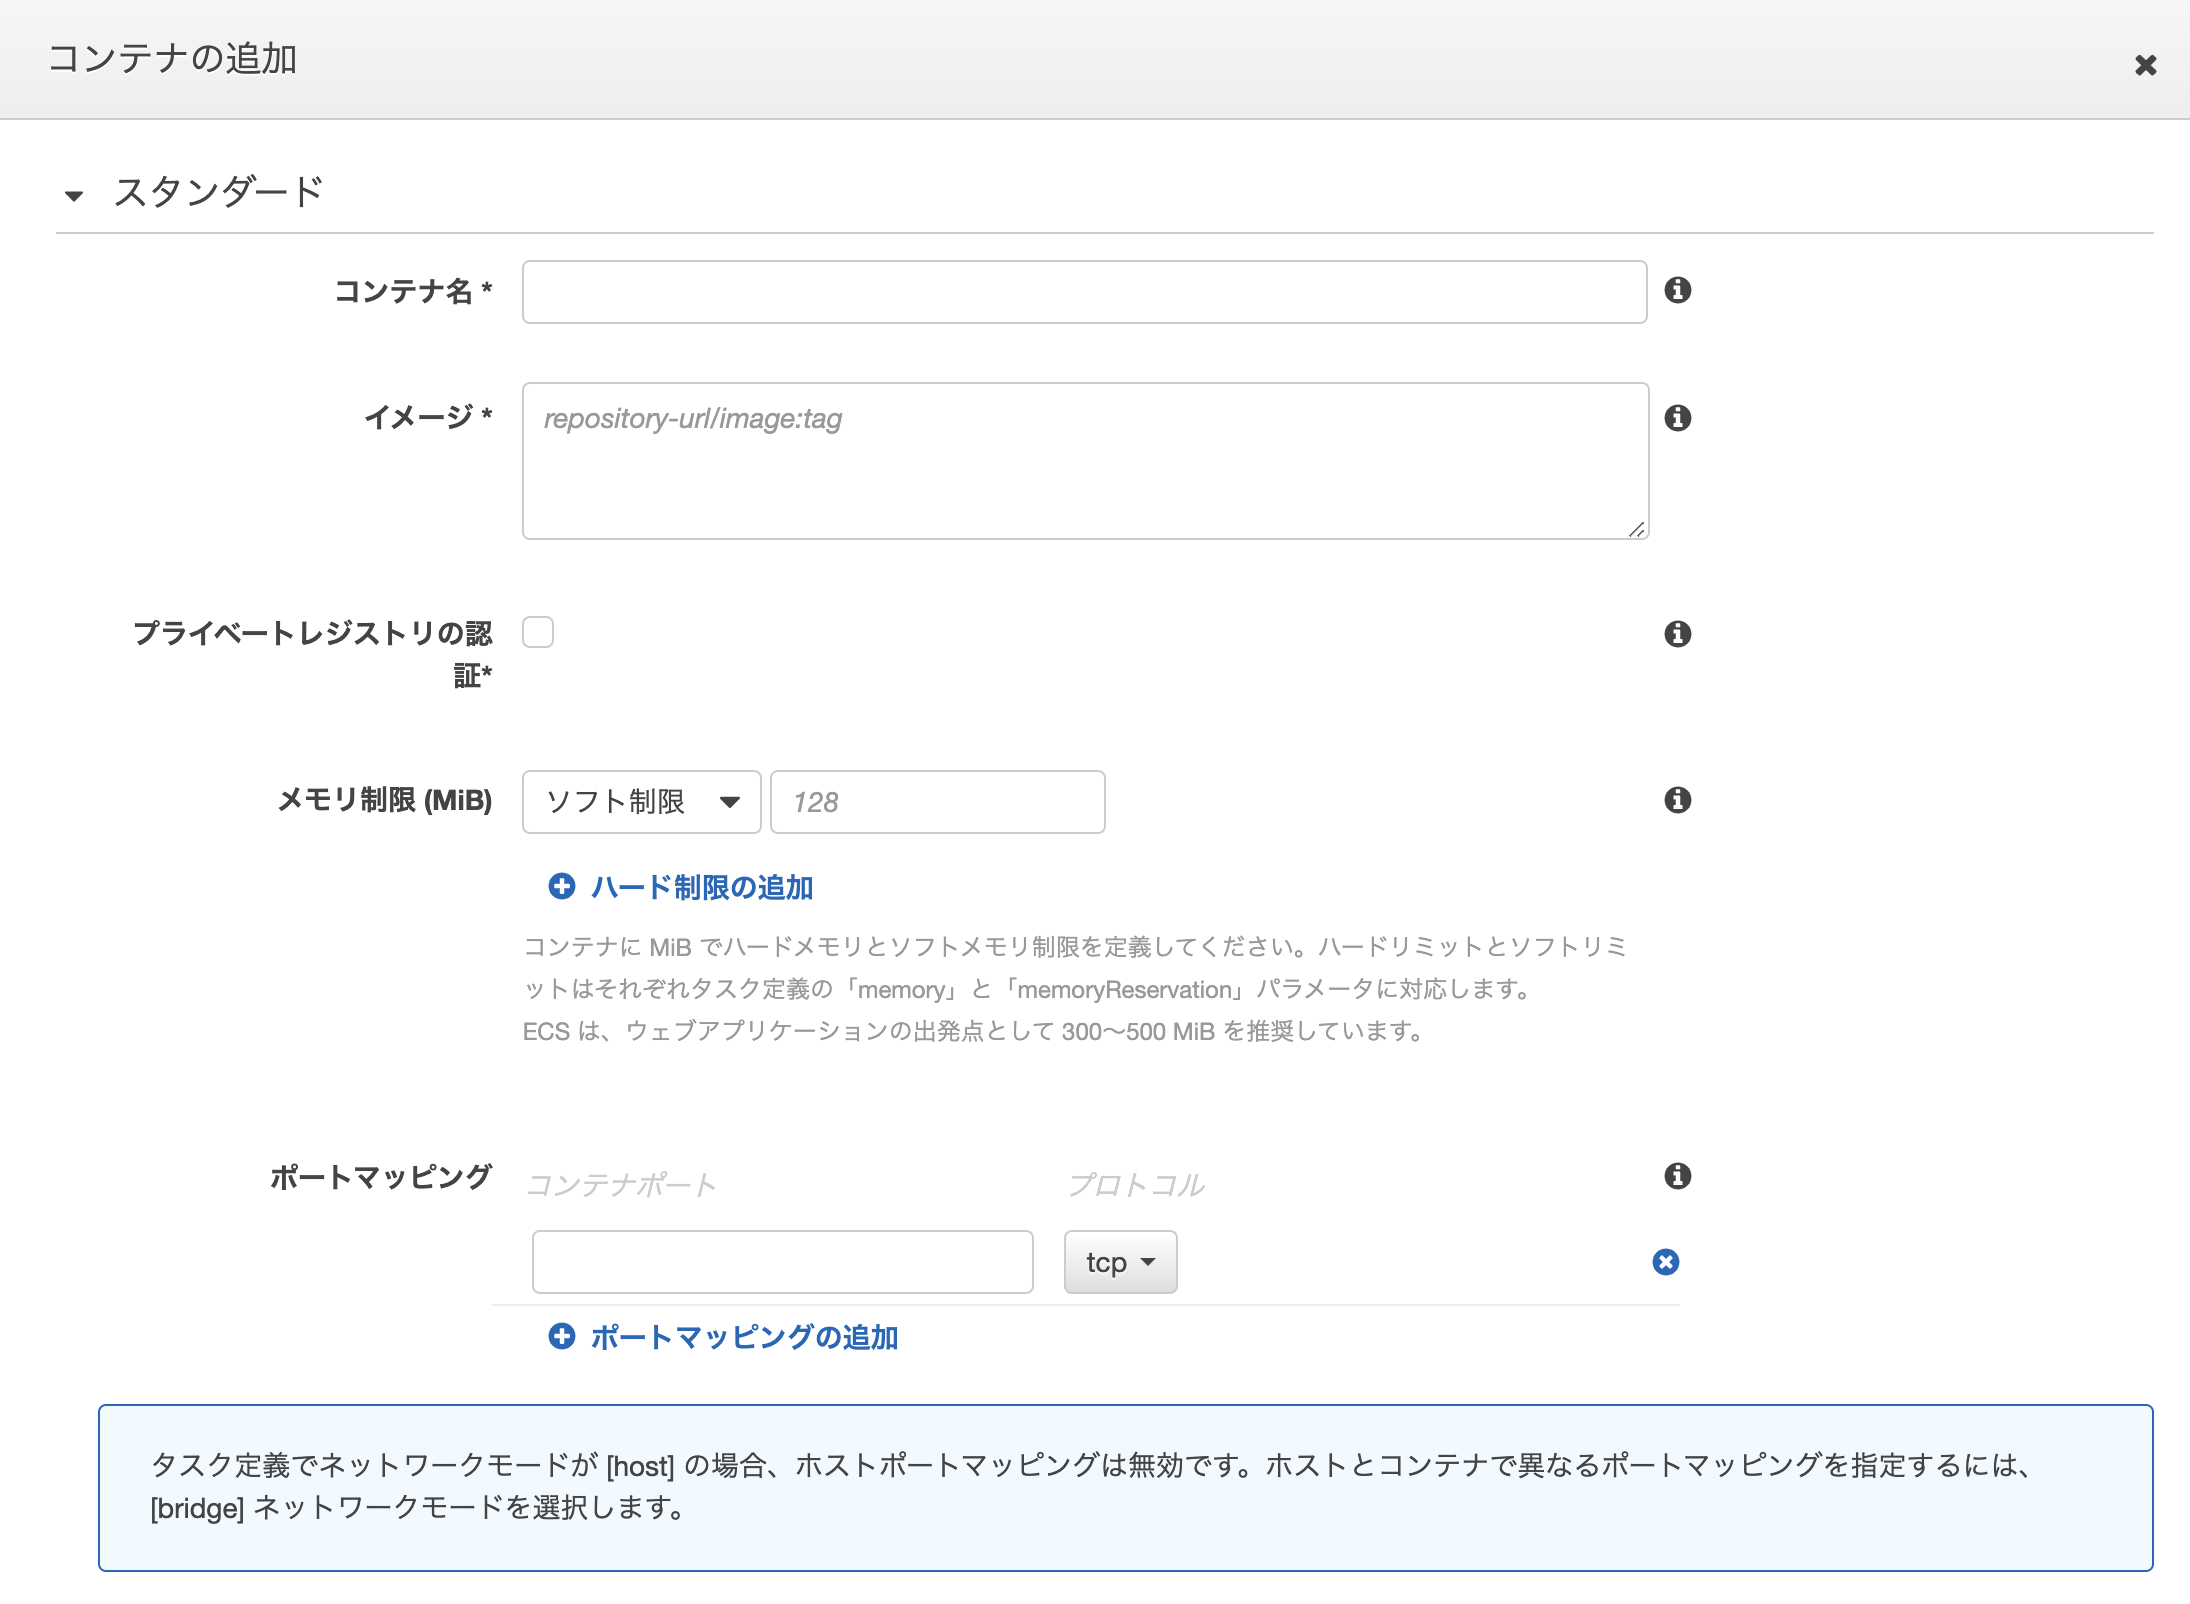
Task: Focus the コンテナ名 input field
Action: (x=1084, y=292)
